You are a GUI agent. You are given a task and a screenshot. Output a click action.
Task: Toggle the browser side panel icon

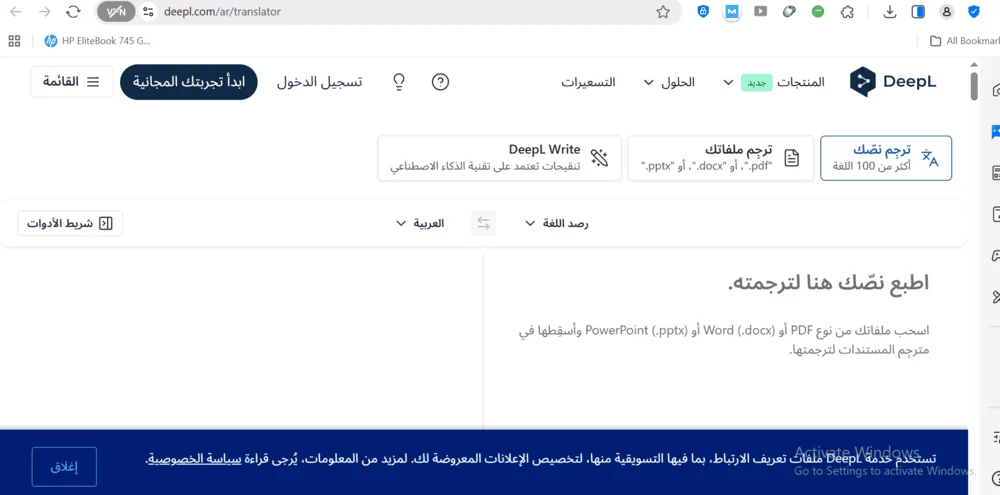click(918, 11)
